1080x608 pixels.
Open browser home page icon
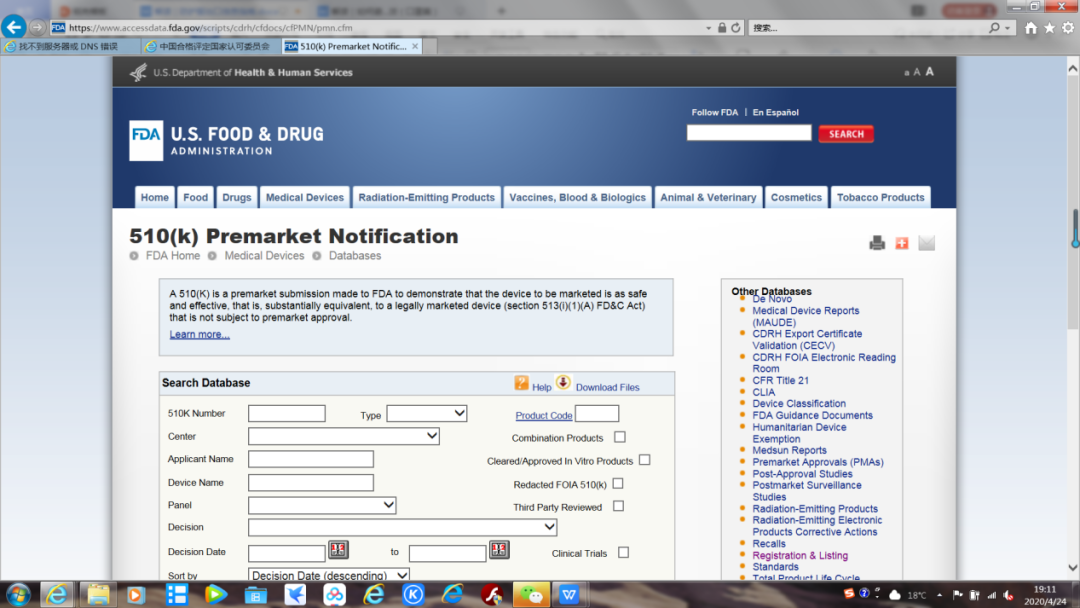pos(1030,28)
